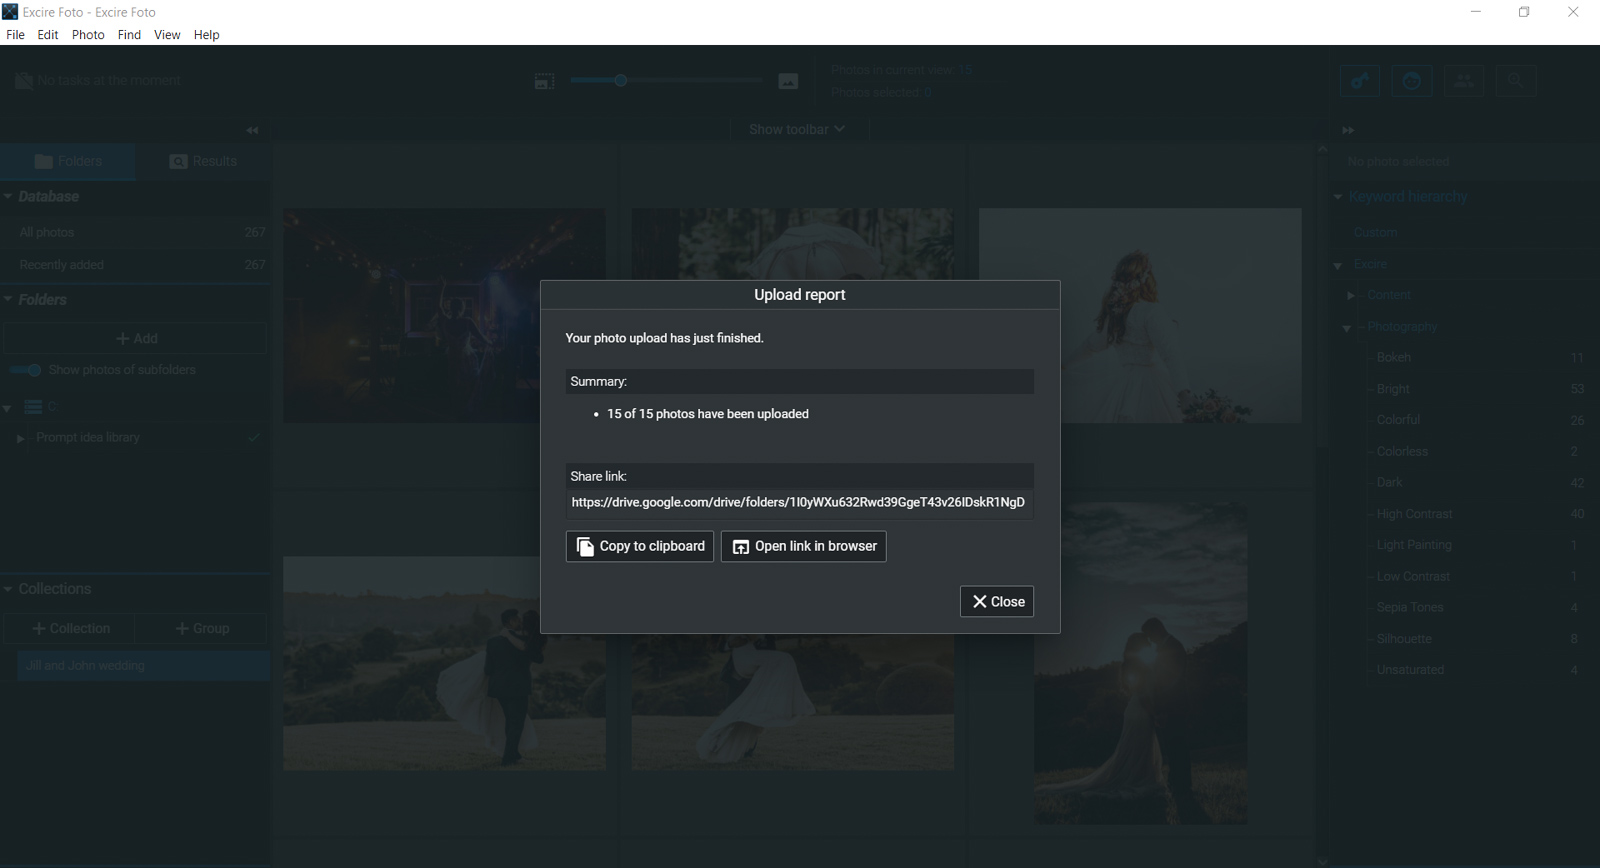1600x868 pixels.
Task: Close the Upload report dialog
Action: 997,601
